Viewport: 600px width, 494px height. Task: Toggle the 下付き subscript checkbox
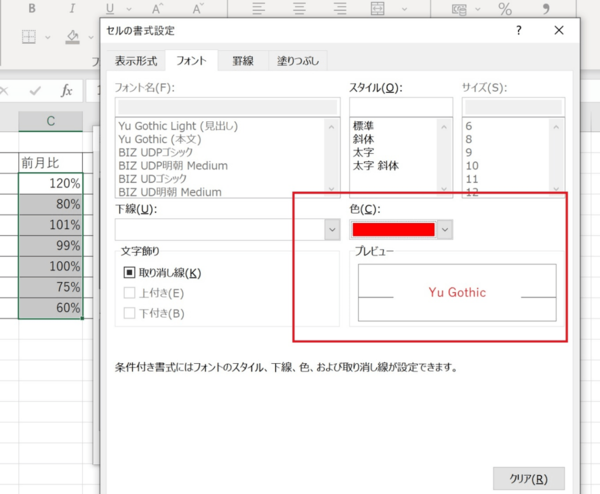129,313
